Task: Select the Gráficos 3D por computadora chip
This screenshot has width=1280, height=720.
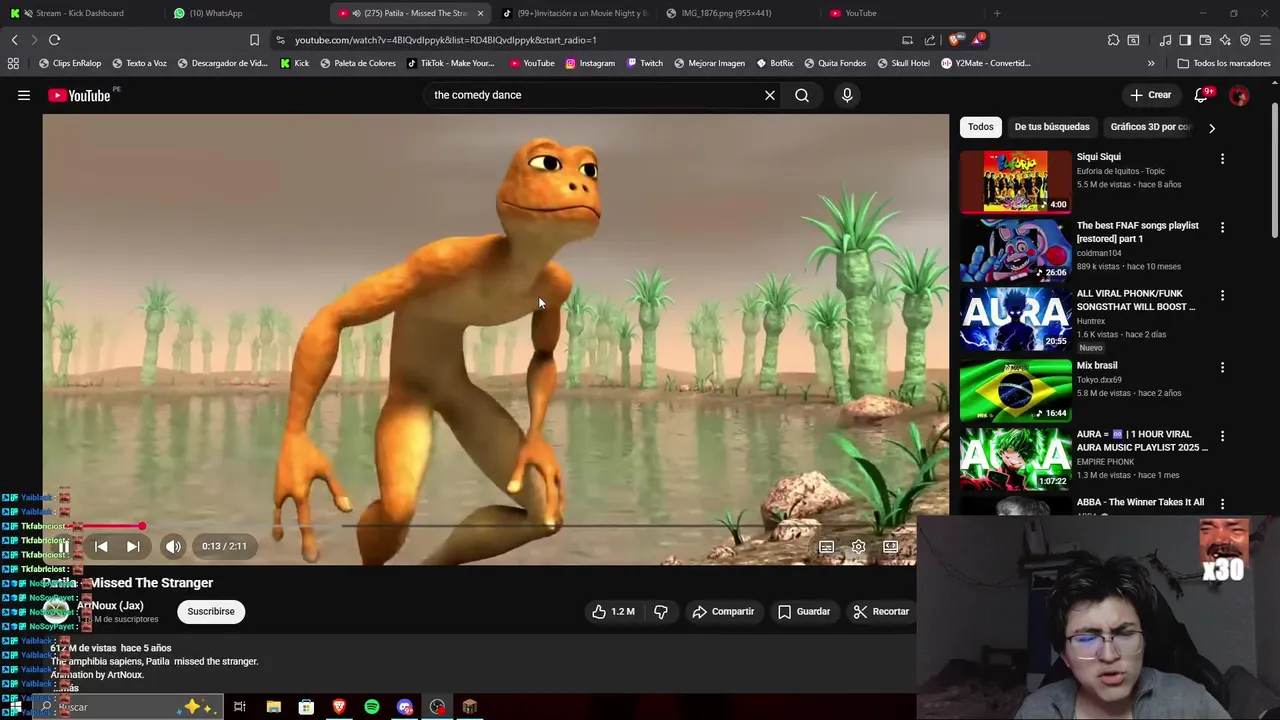Action: pos(1150,127)
